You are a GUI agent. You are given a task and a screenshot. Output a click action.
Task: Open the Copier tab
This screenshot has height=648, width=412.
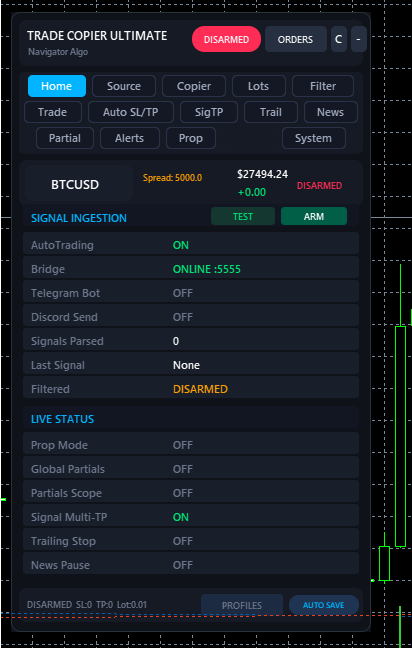(x=194, y=86)
